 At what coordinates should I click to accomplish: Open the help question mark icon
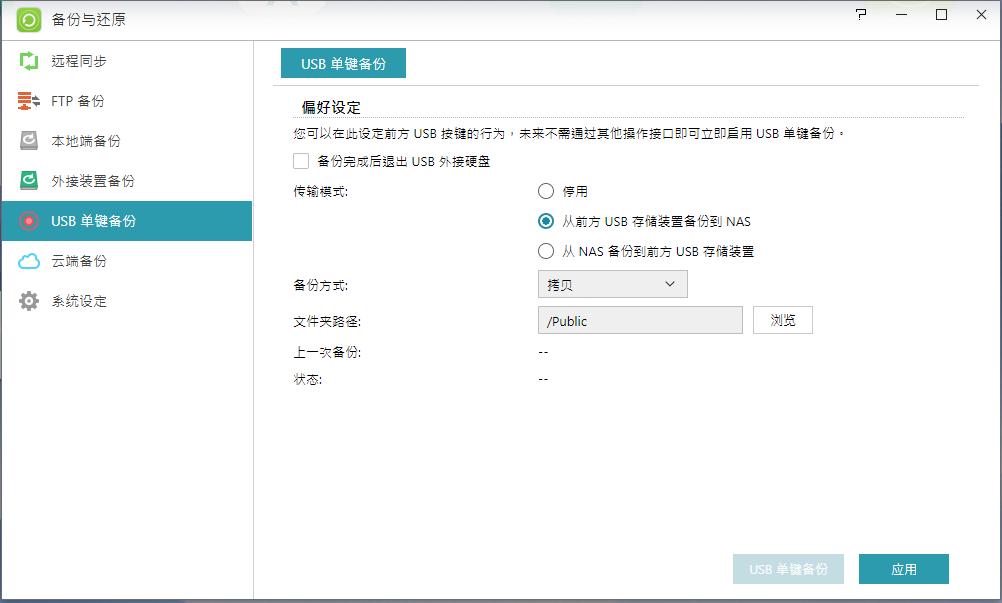click(860, 16)
